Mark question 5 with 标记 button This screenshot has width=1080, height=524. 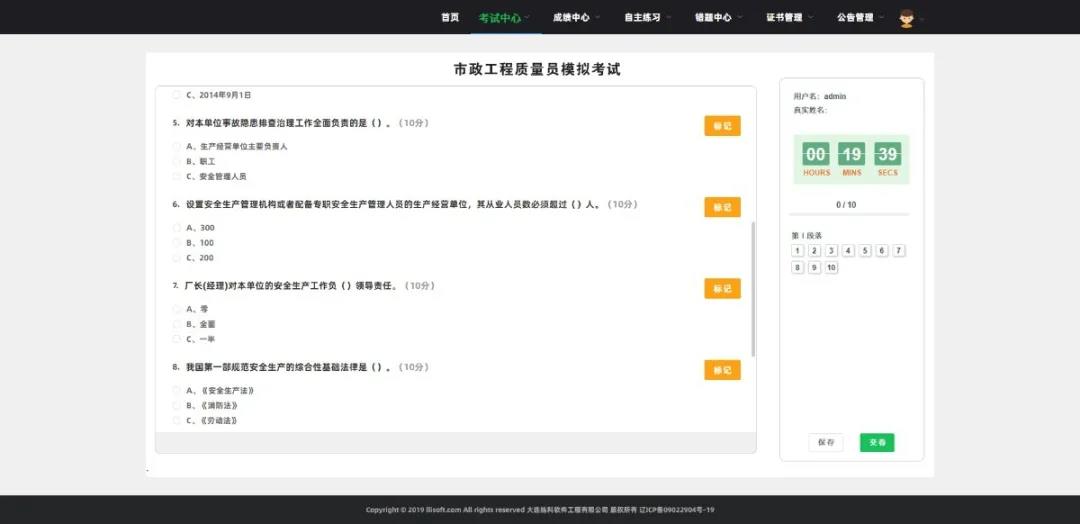[x=722, y=126]
